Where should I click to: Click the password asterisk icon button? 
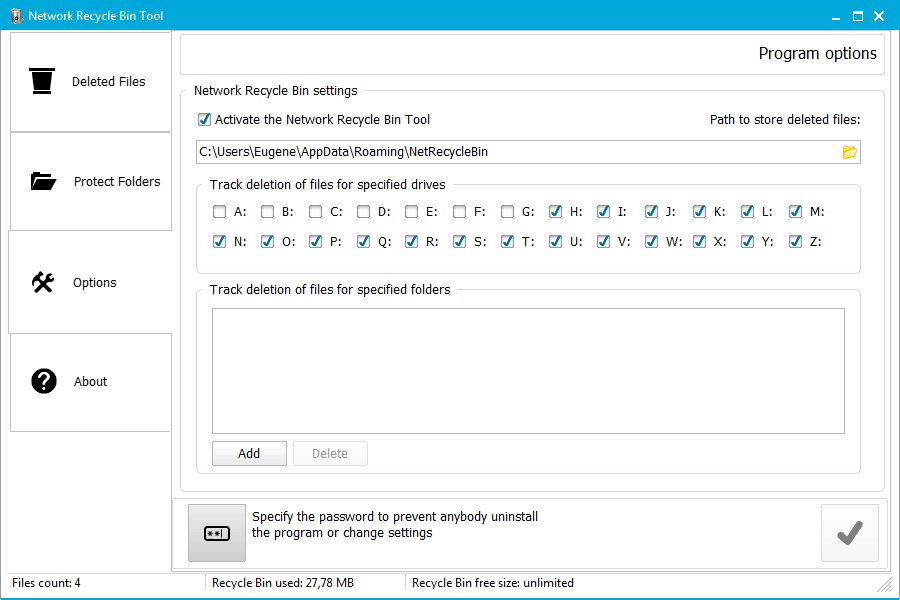[217, 533]
